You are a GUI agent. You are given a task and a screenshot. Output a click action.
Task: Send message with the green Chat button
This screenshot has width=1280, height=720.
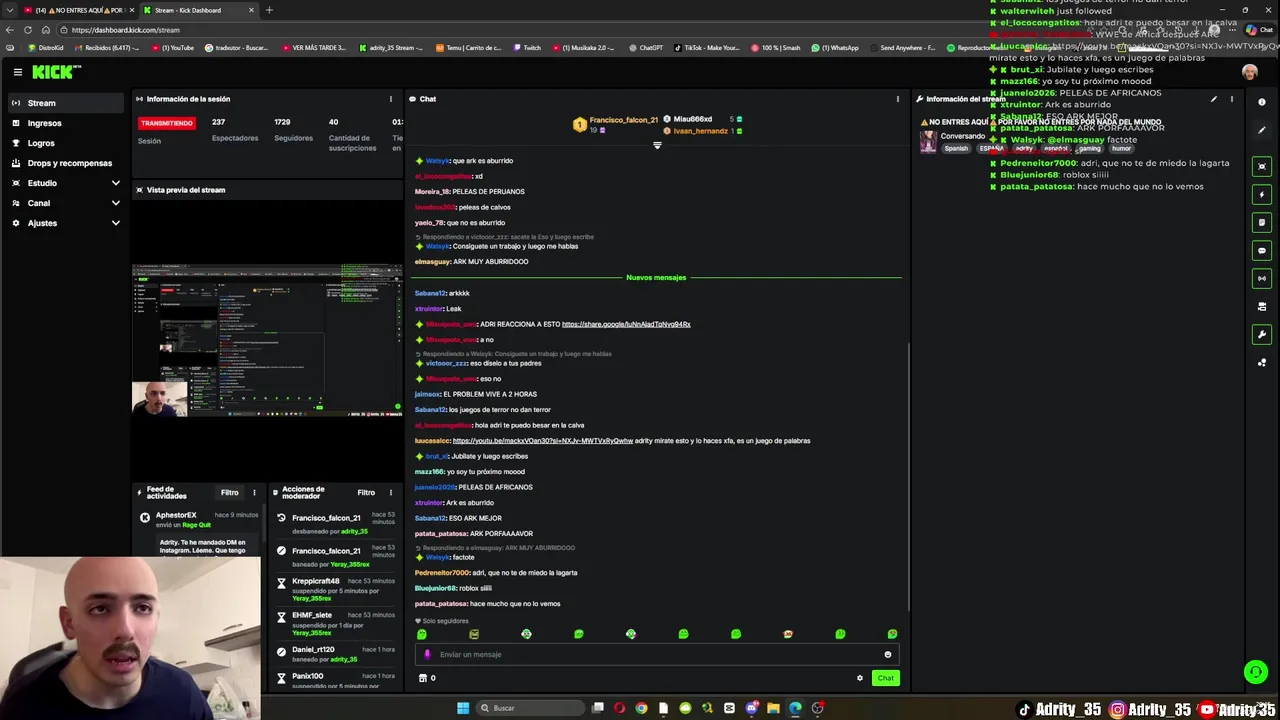click(885, 678)
